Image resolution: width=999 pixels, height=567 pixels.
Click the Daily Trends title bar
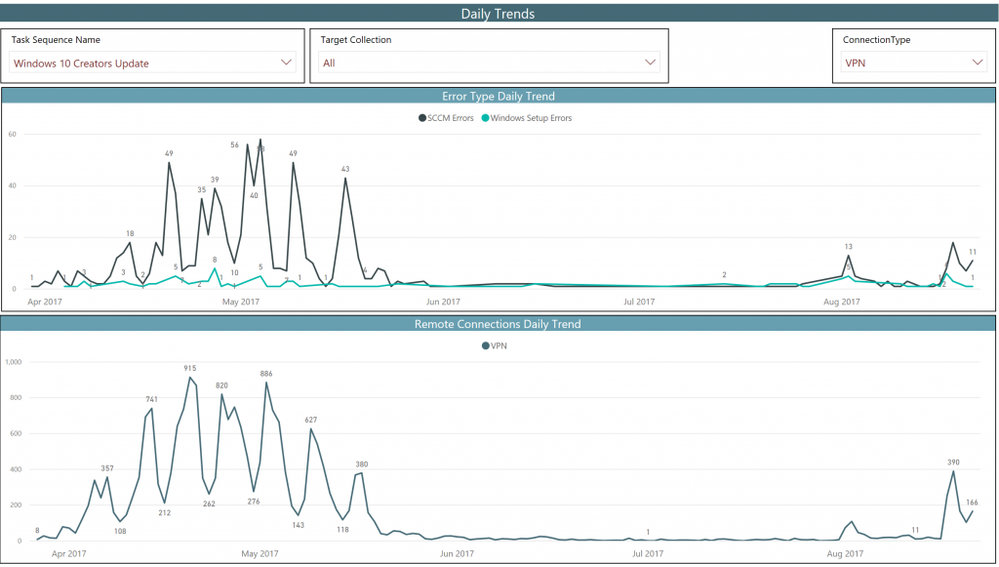pyautogui.click(x=498, y=13)
